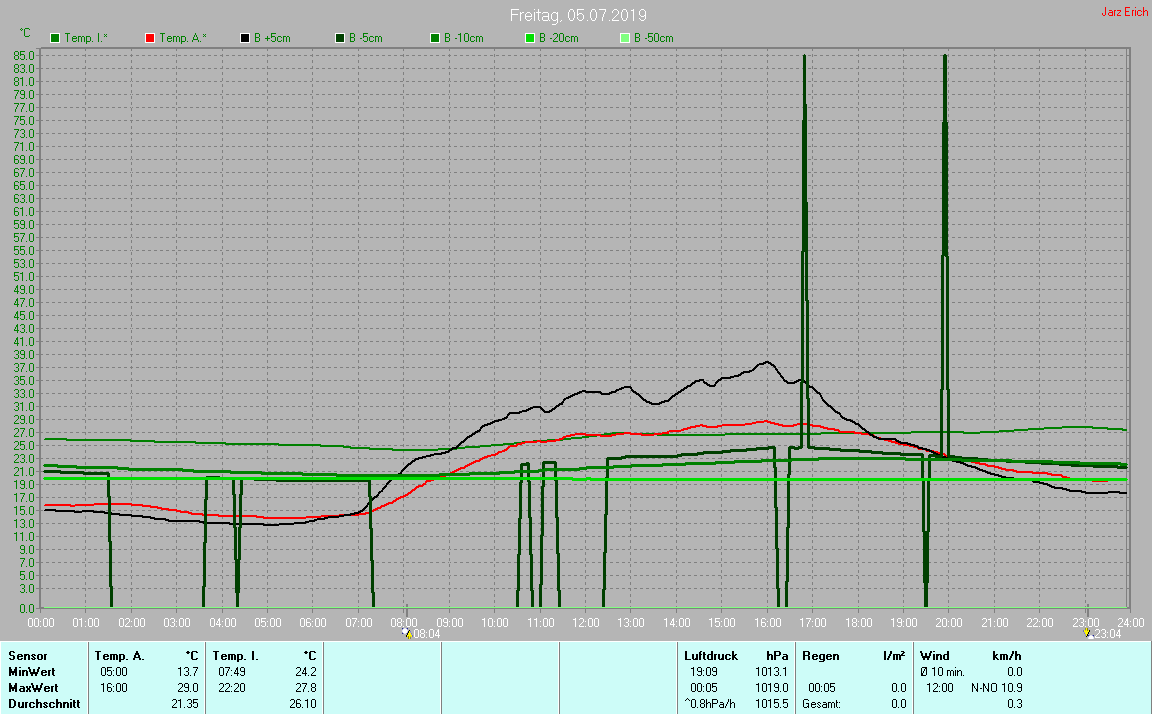
Task: Toggle the black B +5cm legend marker
Action: [x=244, y=38]
